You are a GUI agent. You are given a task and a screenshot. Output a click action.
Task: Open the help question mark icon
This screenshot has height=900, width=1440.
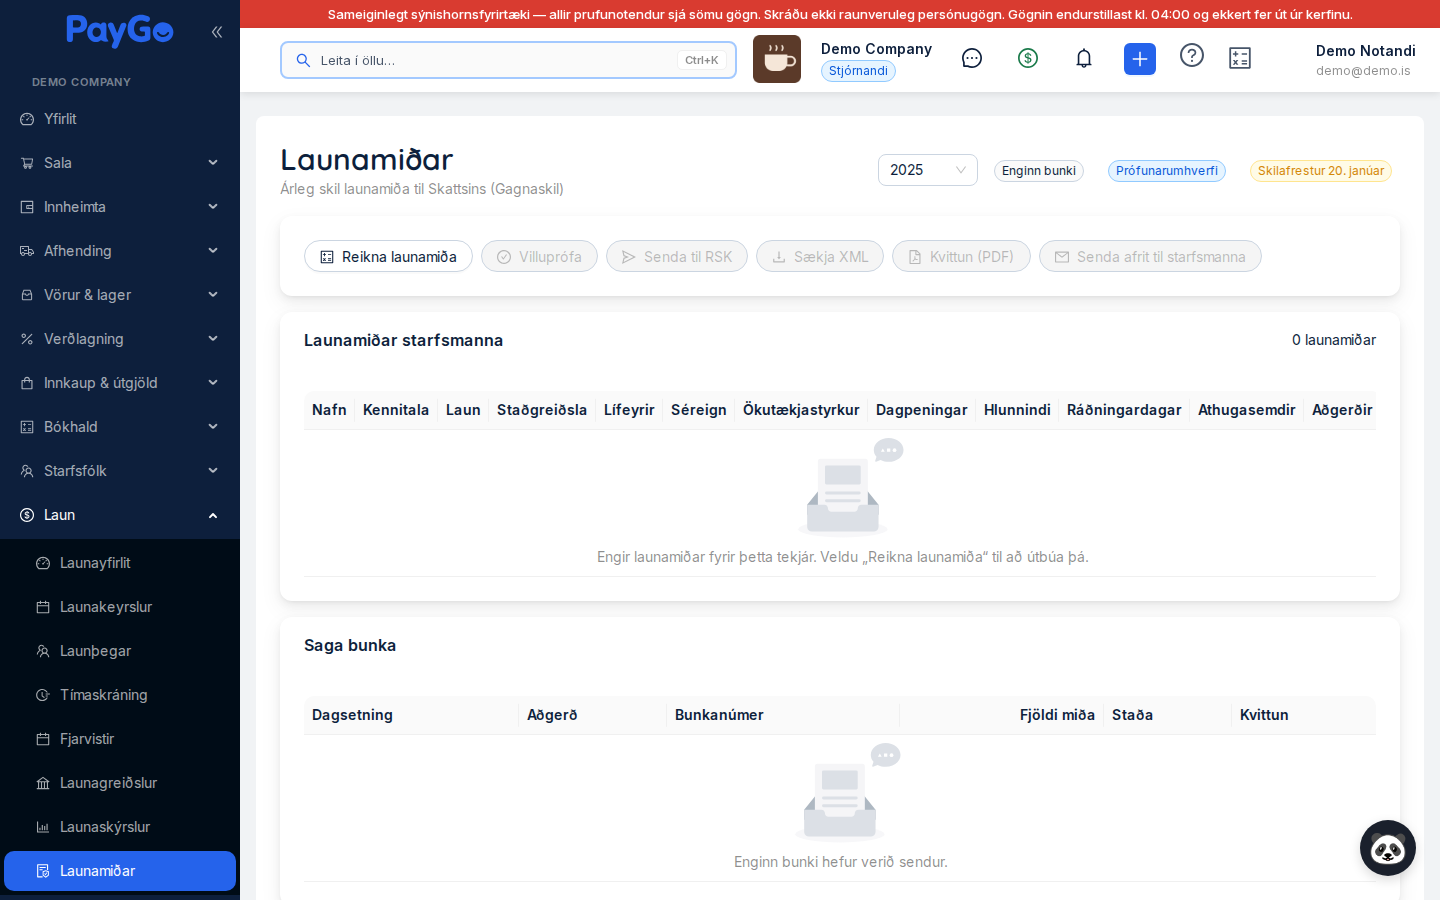[x=1192, y=55]
